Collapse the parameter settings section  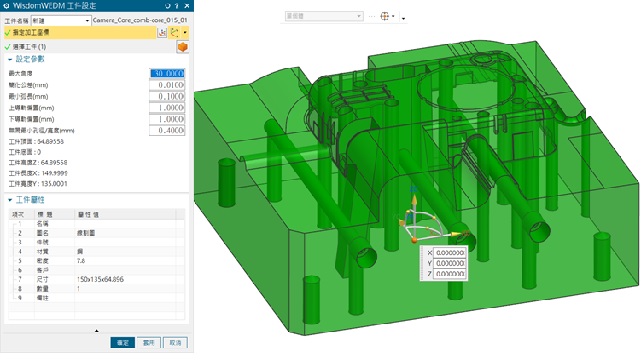(10, 60)
